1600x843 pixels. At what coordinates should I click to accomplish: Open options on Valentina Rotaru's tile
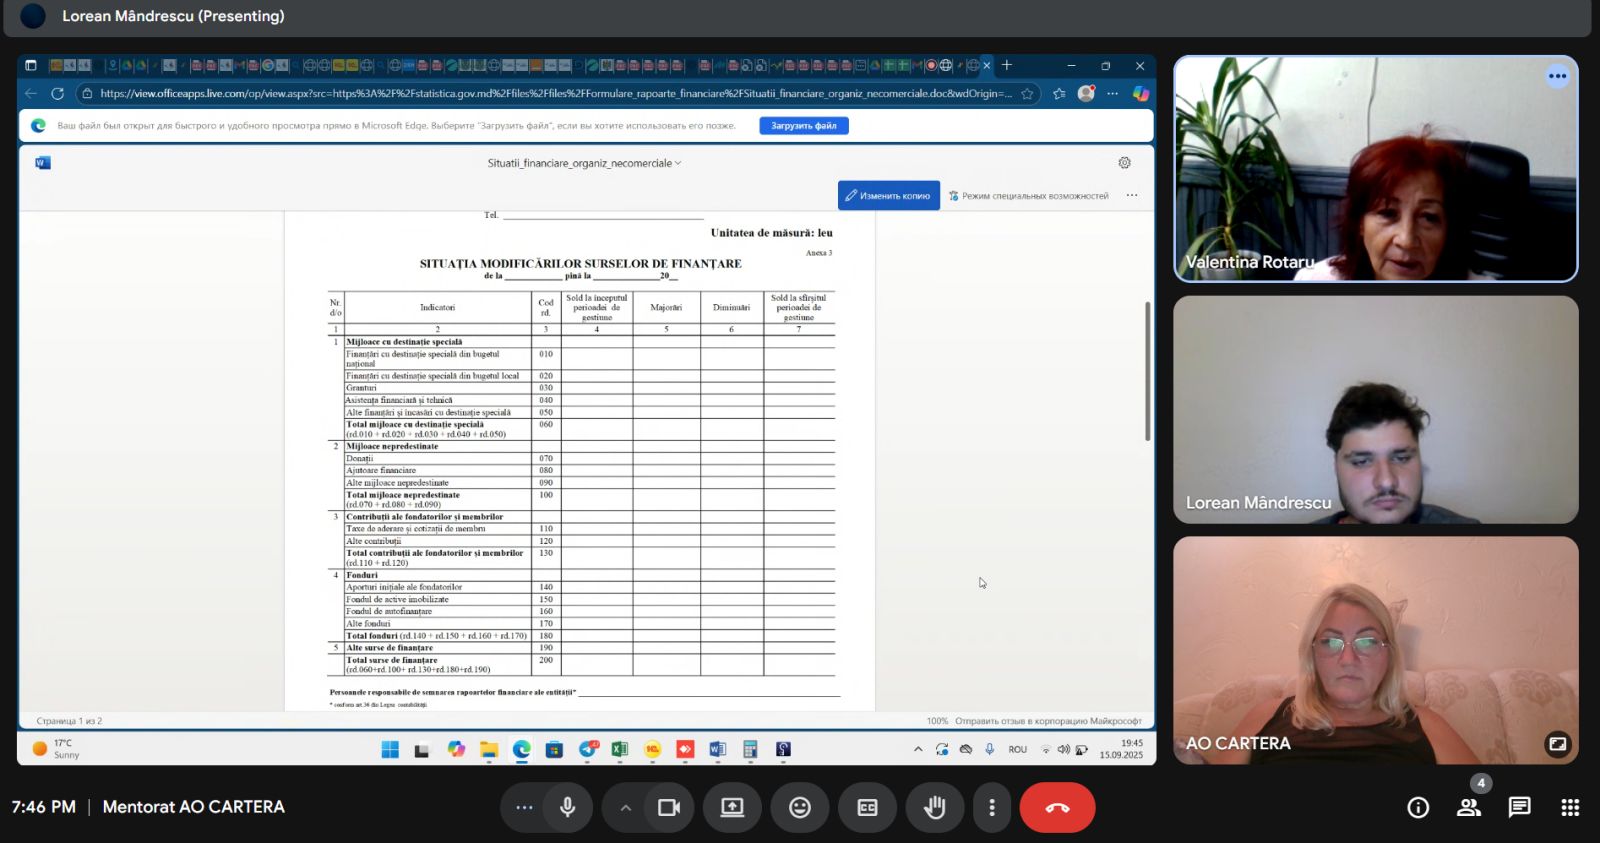(1557, 76)
